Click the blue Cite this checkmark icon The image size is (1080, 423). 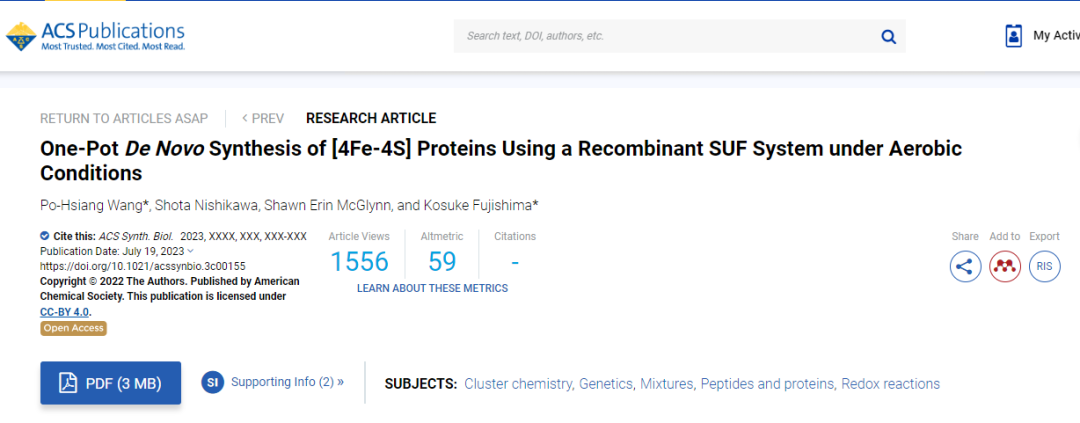click(x=45, y=236)
